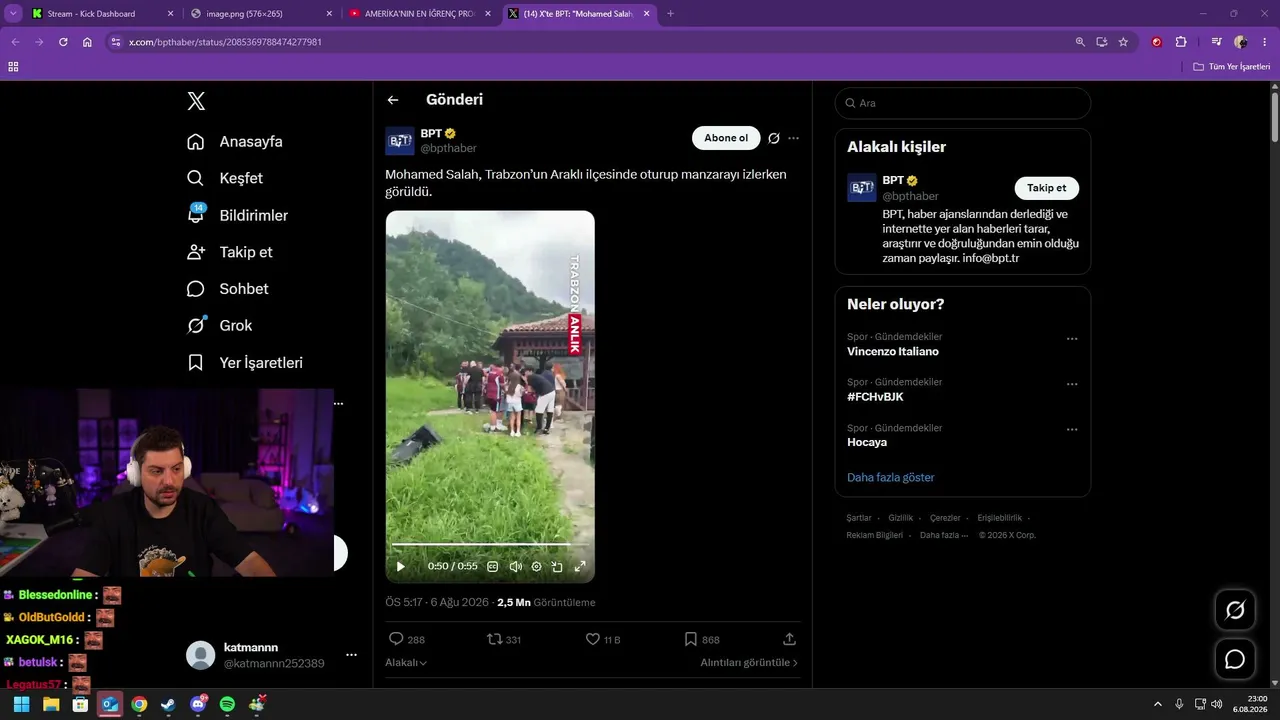Open more options for Hocaya trend

tap(1072, 430)
